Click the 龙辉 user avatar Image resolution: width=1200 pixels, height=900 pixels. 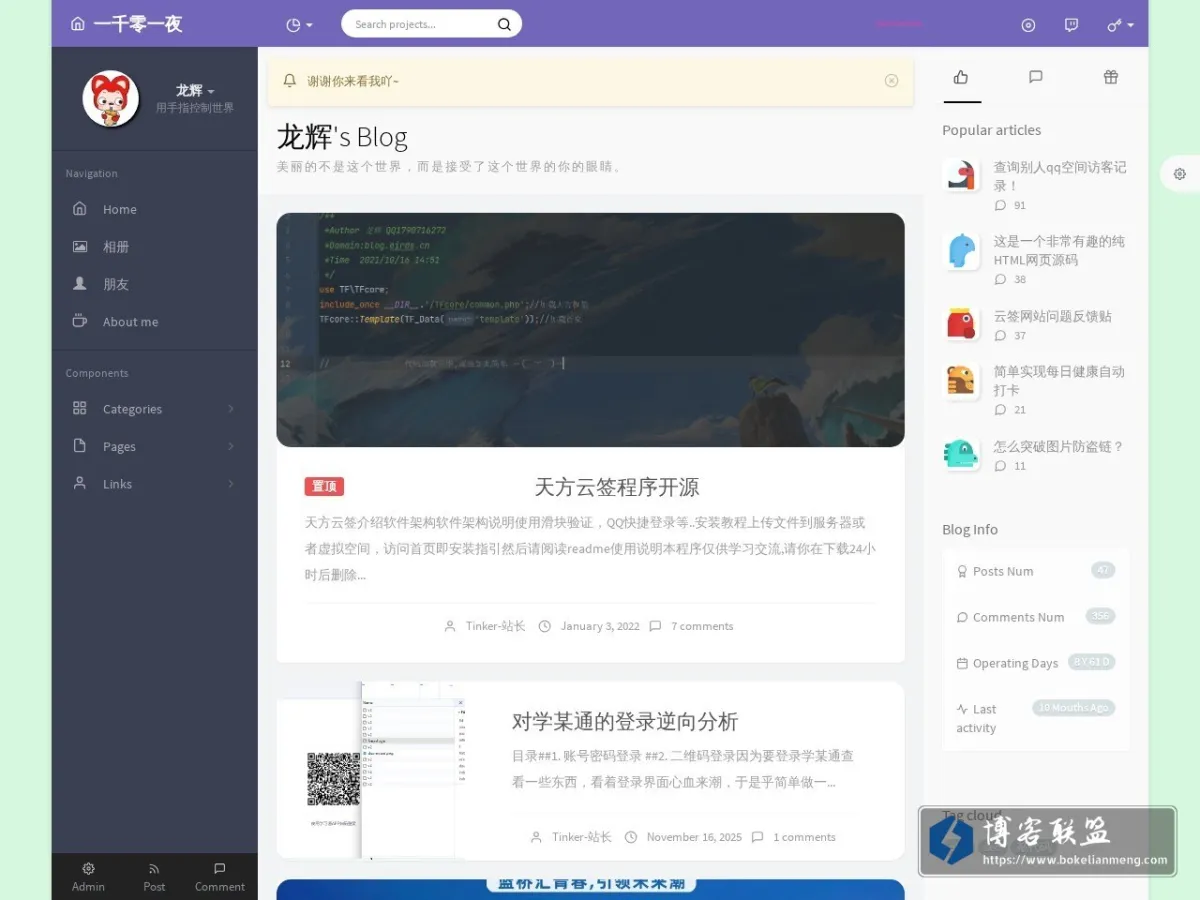[110, 98]
